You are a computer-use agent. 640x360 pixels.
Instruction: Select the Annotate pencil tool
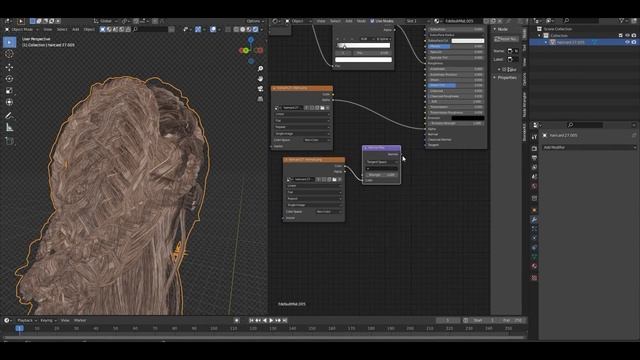9,116
